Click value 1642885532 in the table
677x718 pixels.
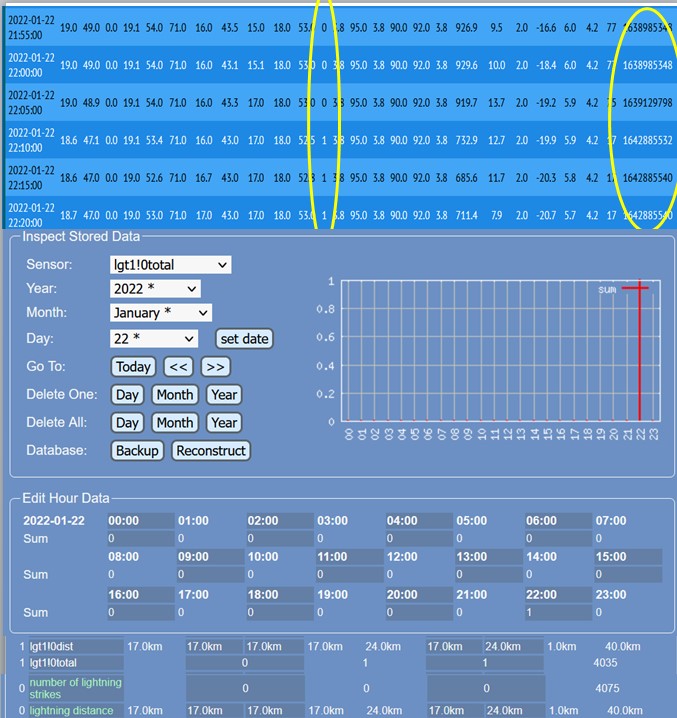(647, 140)
